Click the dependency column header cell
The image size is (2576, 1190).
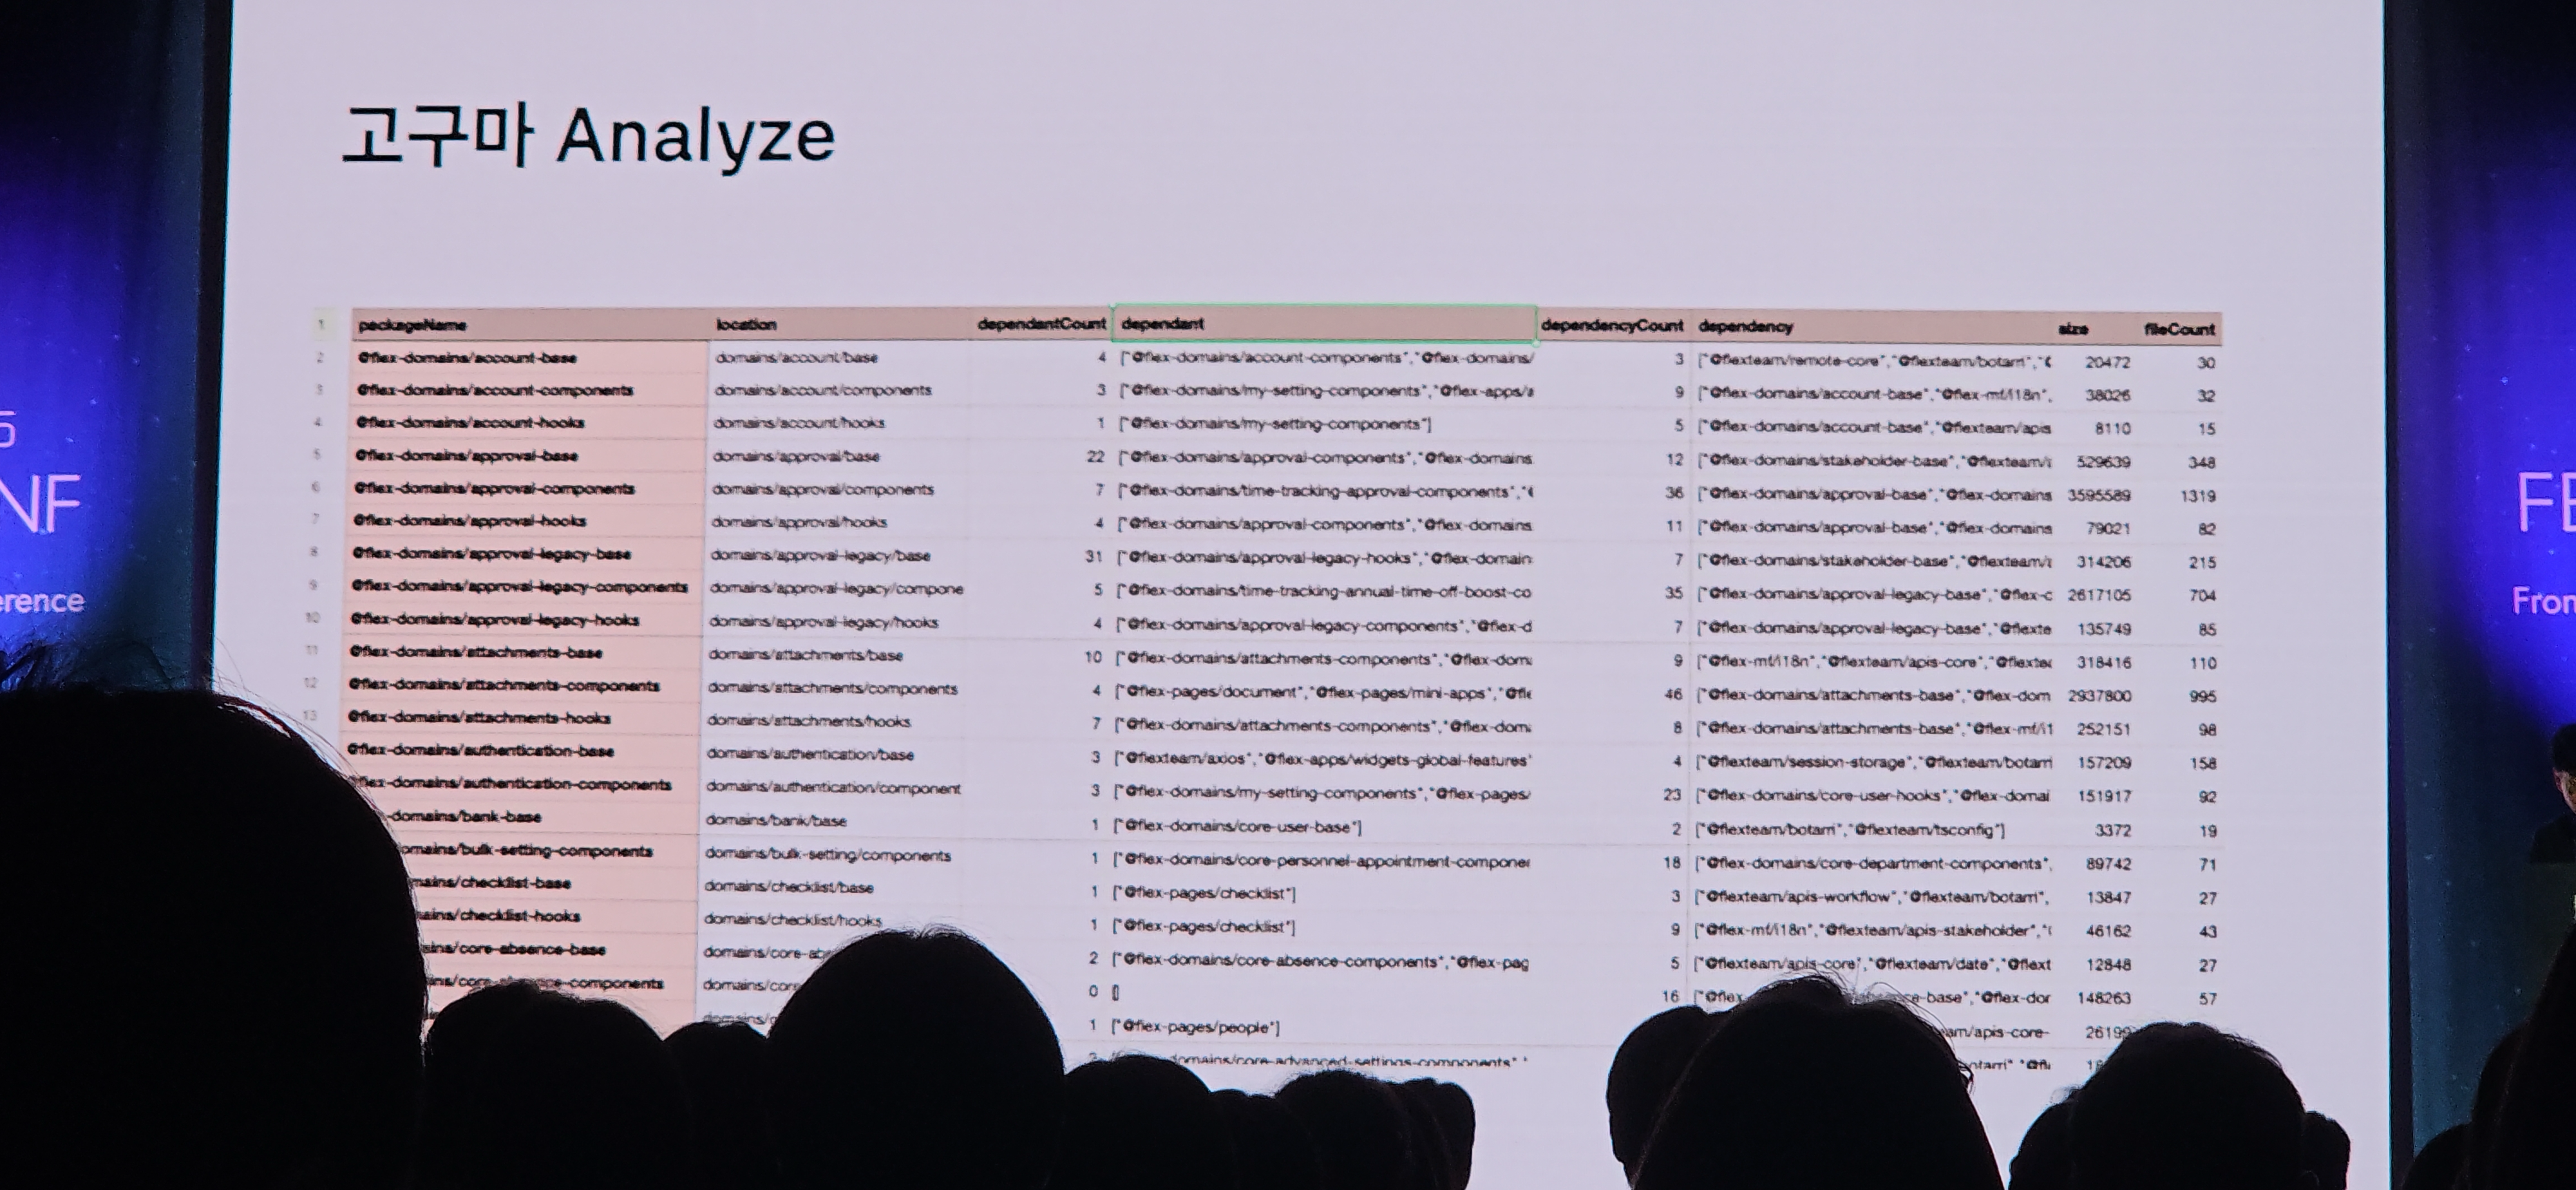coord(1745,326)
